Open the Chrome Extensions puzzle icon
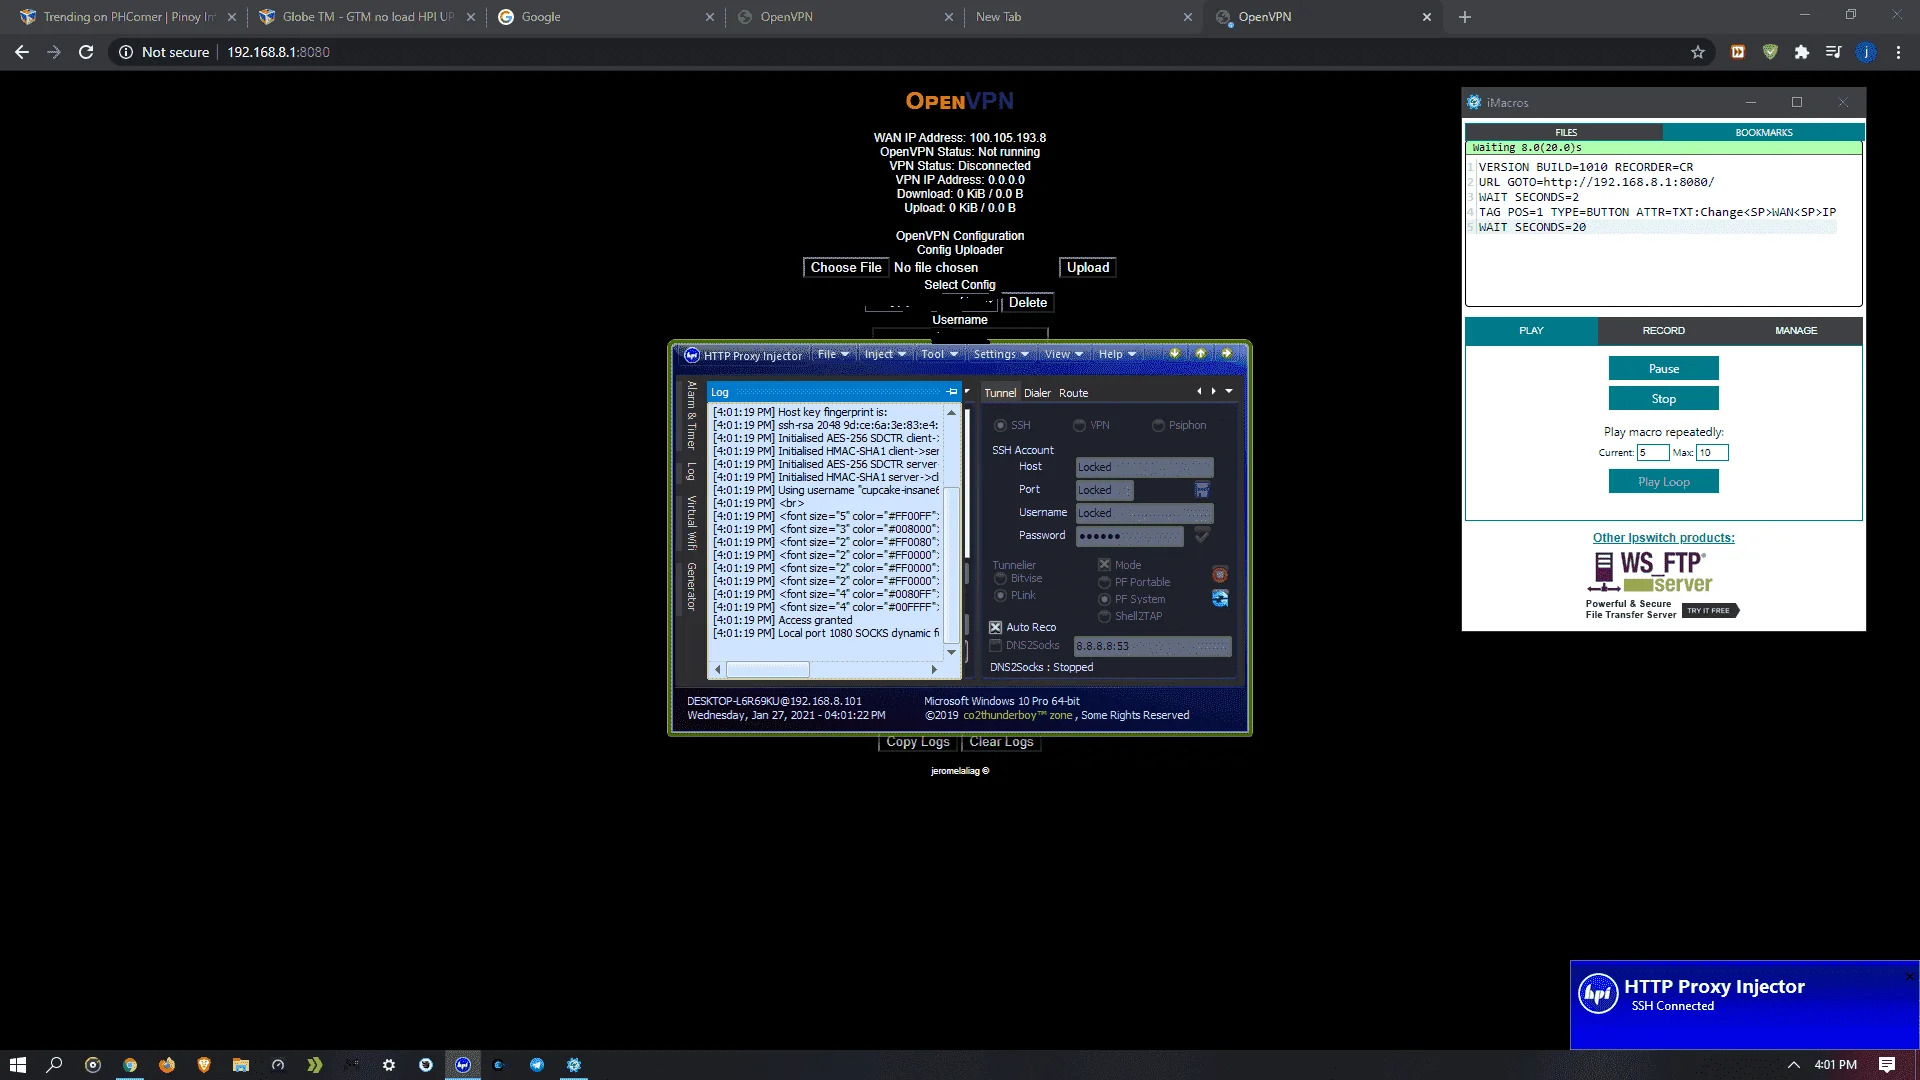The height and width of the screenshot is (1080, 1920). click(x=1802, y=52)
